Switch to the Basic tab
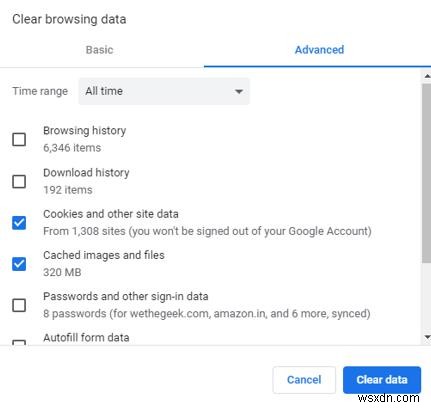The height and width of the screenshot is (408, 431). tap(99, 50)
